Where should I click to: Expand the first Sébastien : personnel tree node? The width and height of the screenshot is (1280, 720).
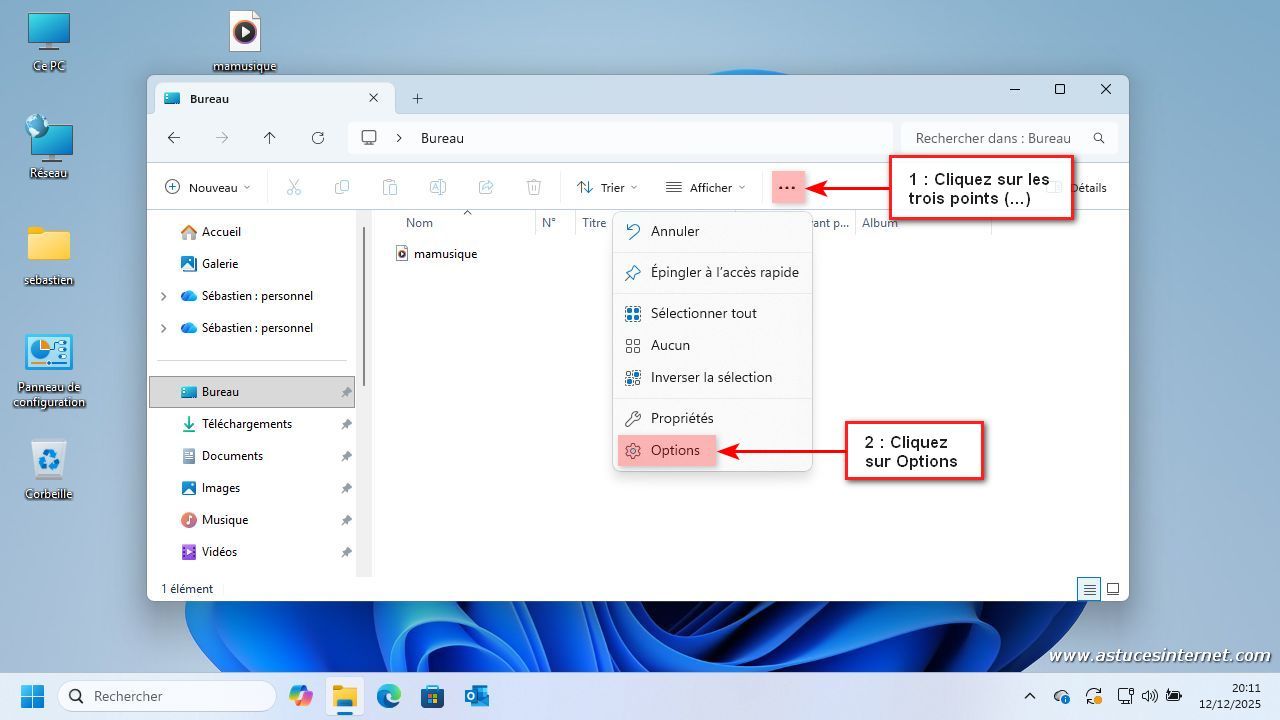pyautogui.click(x=164, y=296)
